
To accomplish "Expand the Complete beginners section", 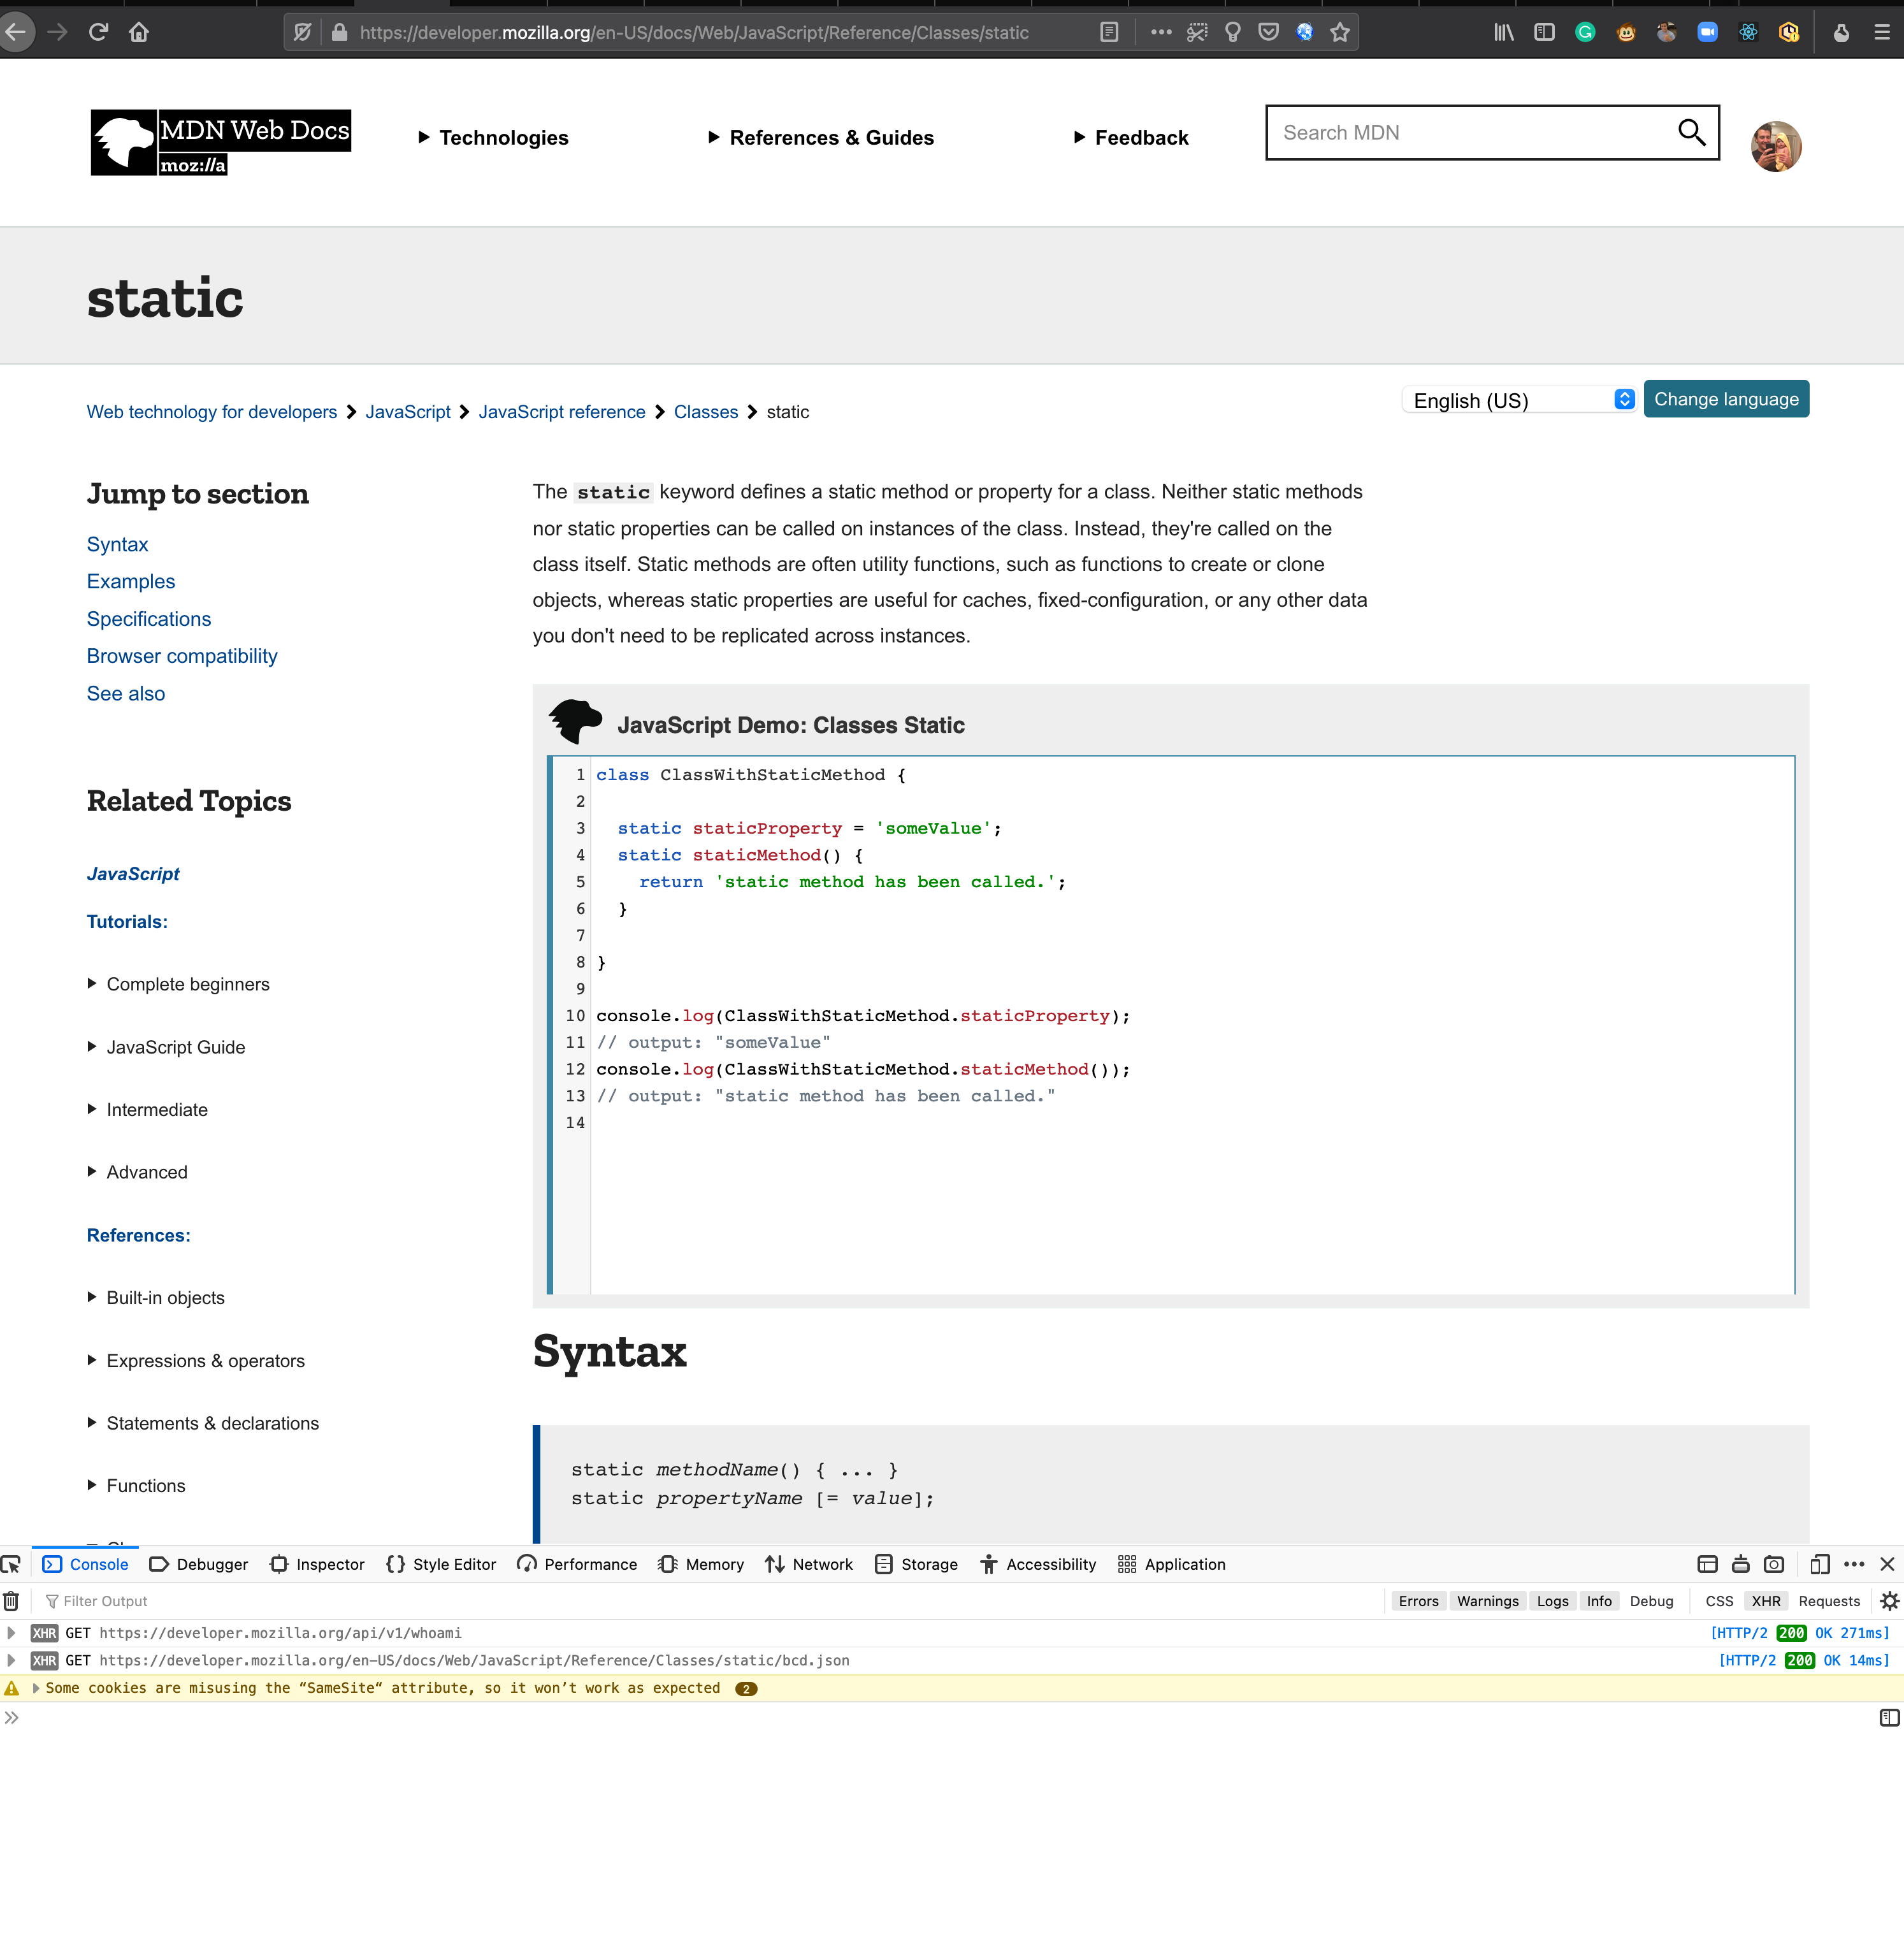I will pyautogui.click(x=187, y=984).
